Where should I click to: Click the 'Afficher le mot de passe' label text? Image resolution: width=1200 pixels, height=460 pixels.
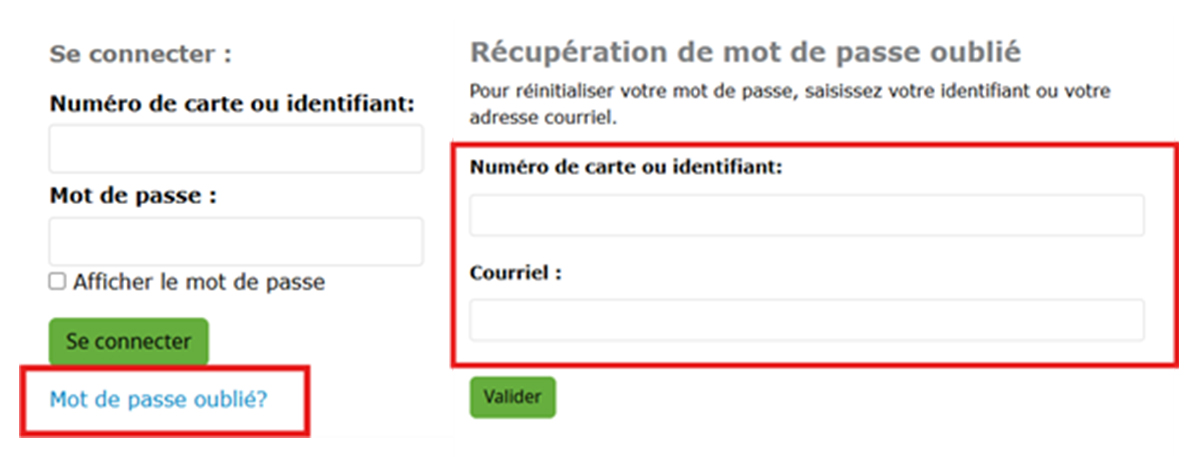(199, 282)
